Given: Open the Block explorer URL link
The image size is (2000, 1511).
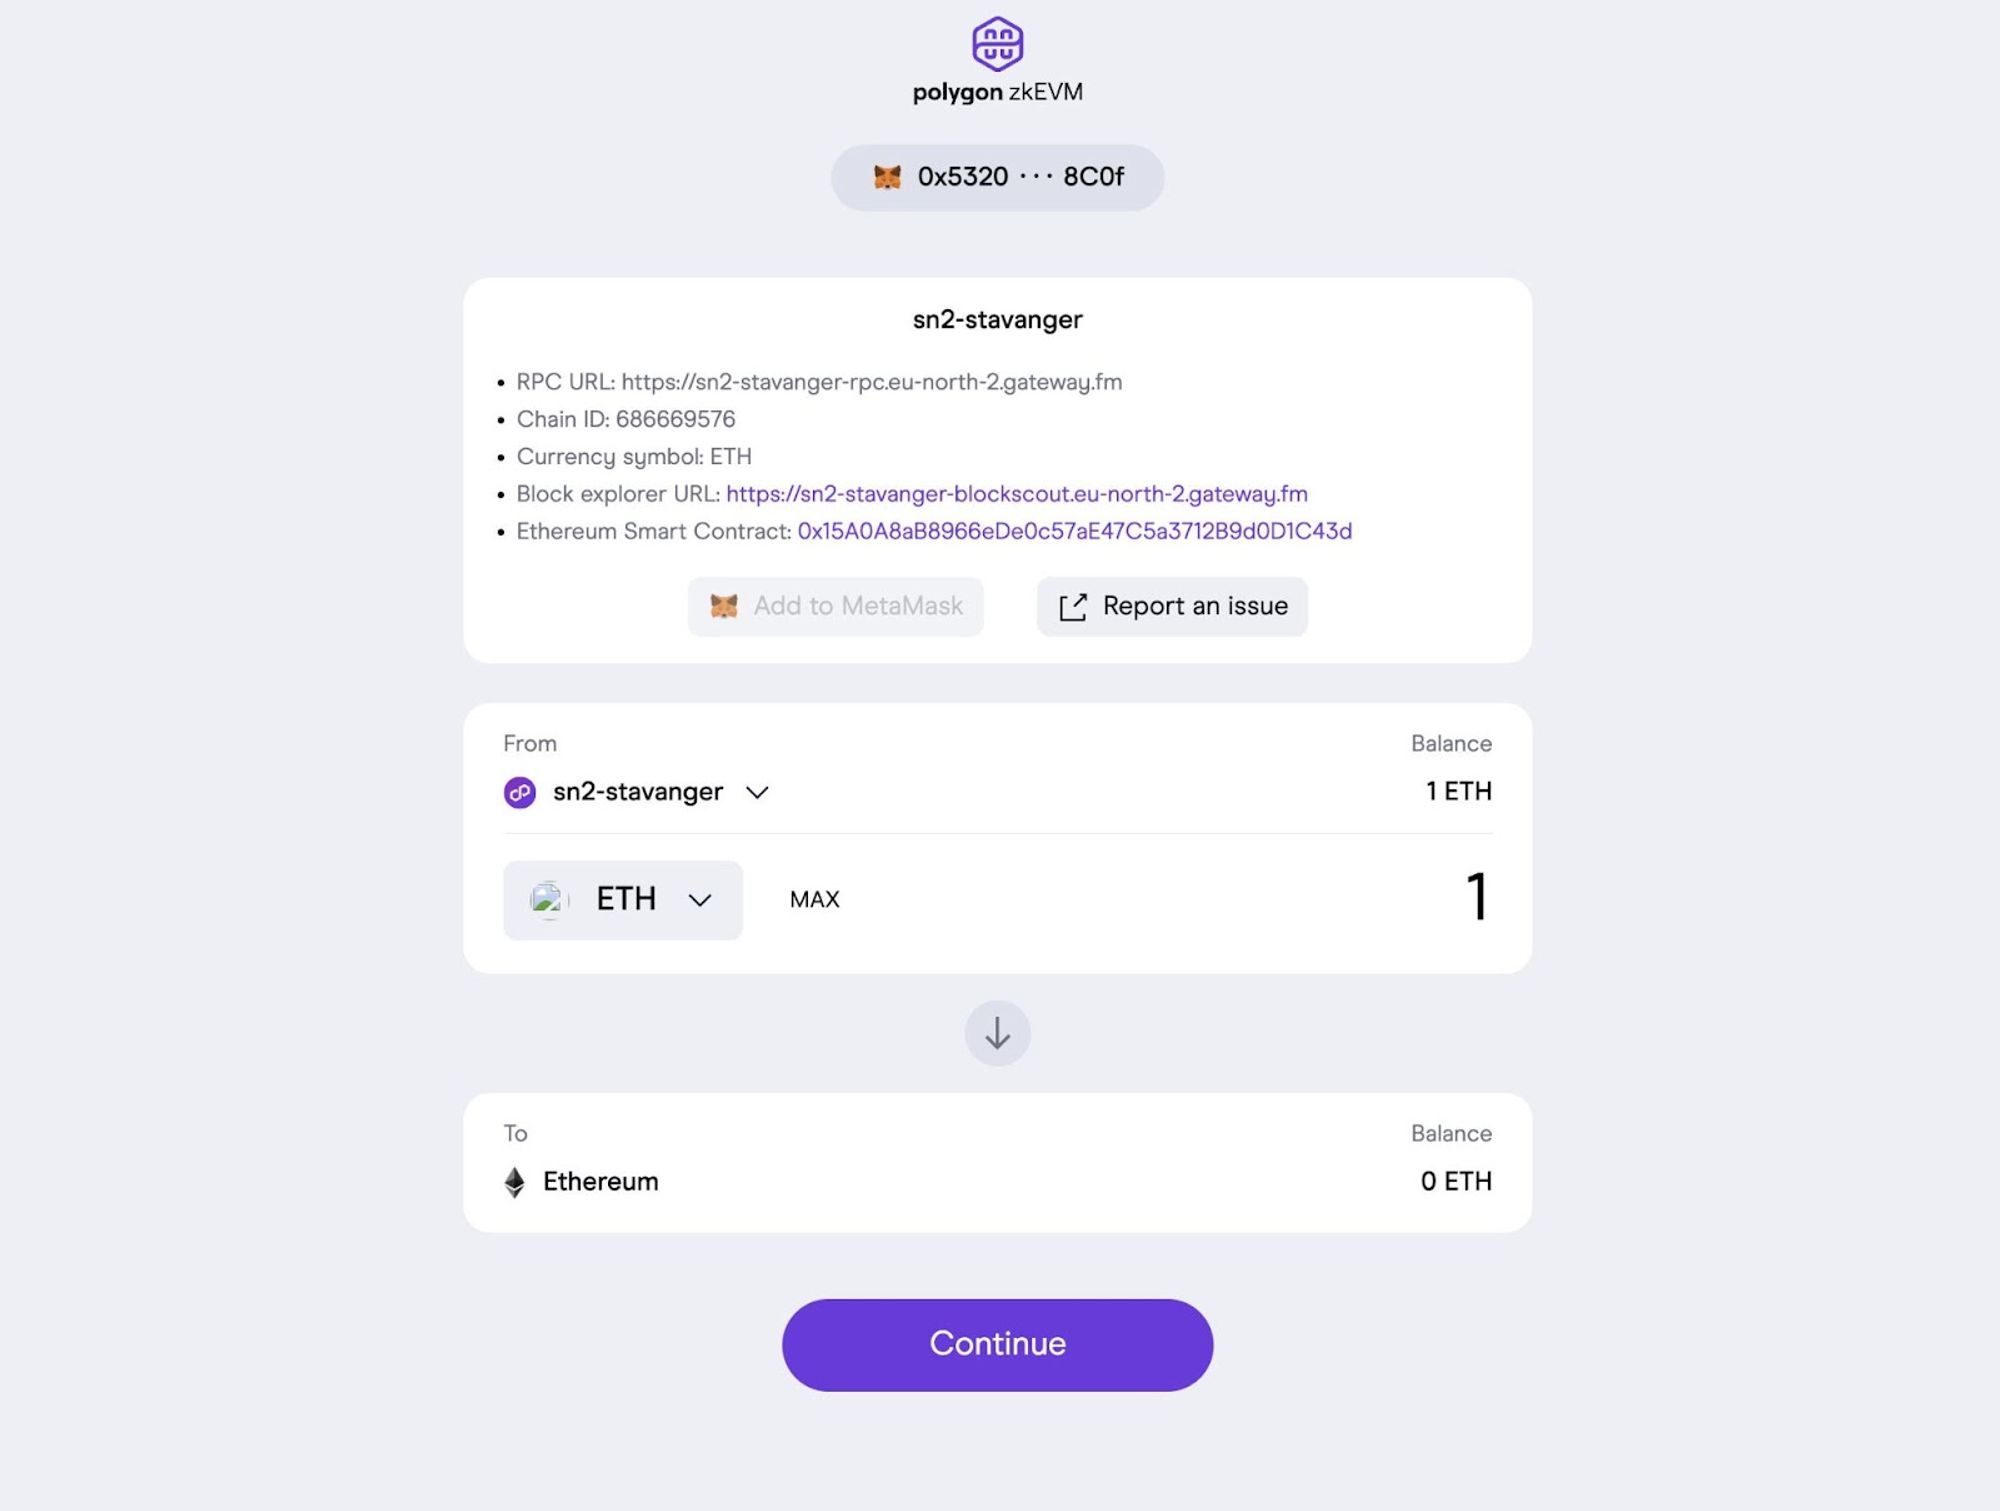Looking at the screenshot, I should tap(1016, 494).
